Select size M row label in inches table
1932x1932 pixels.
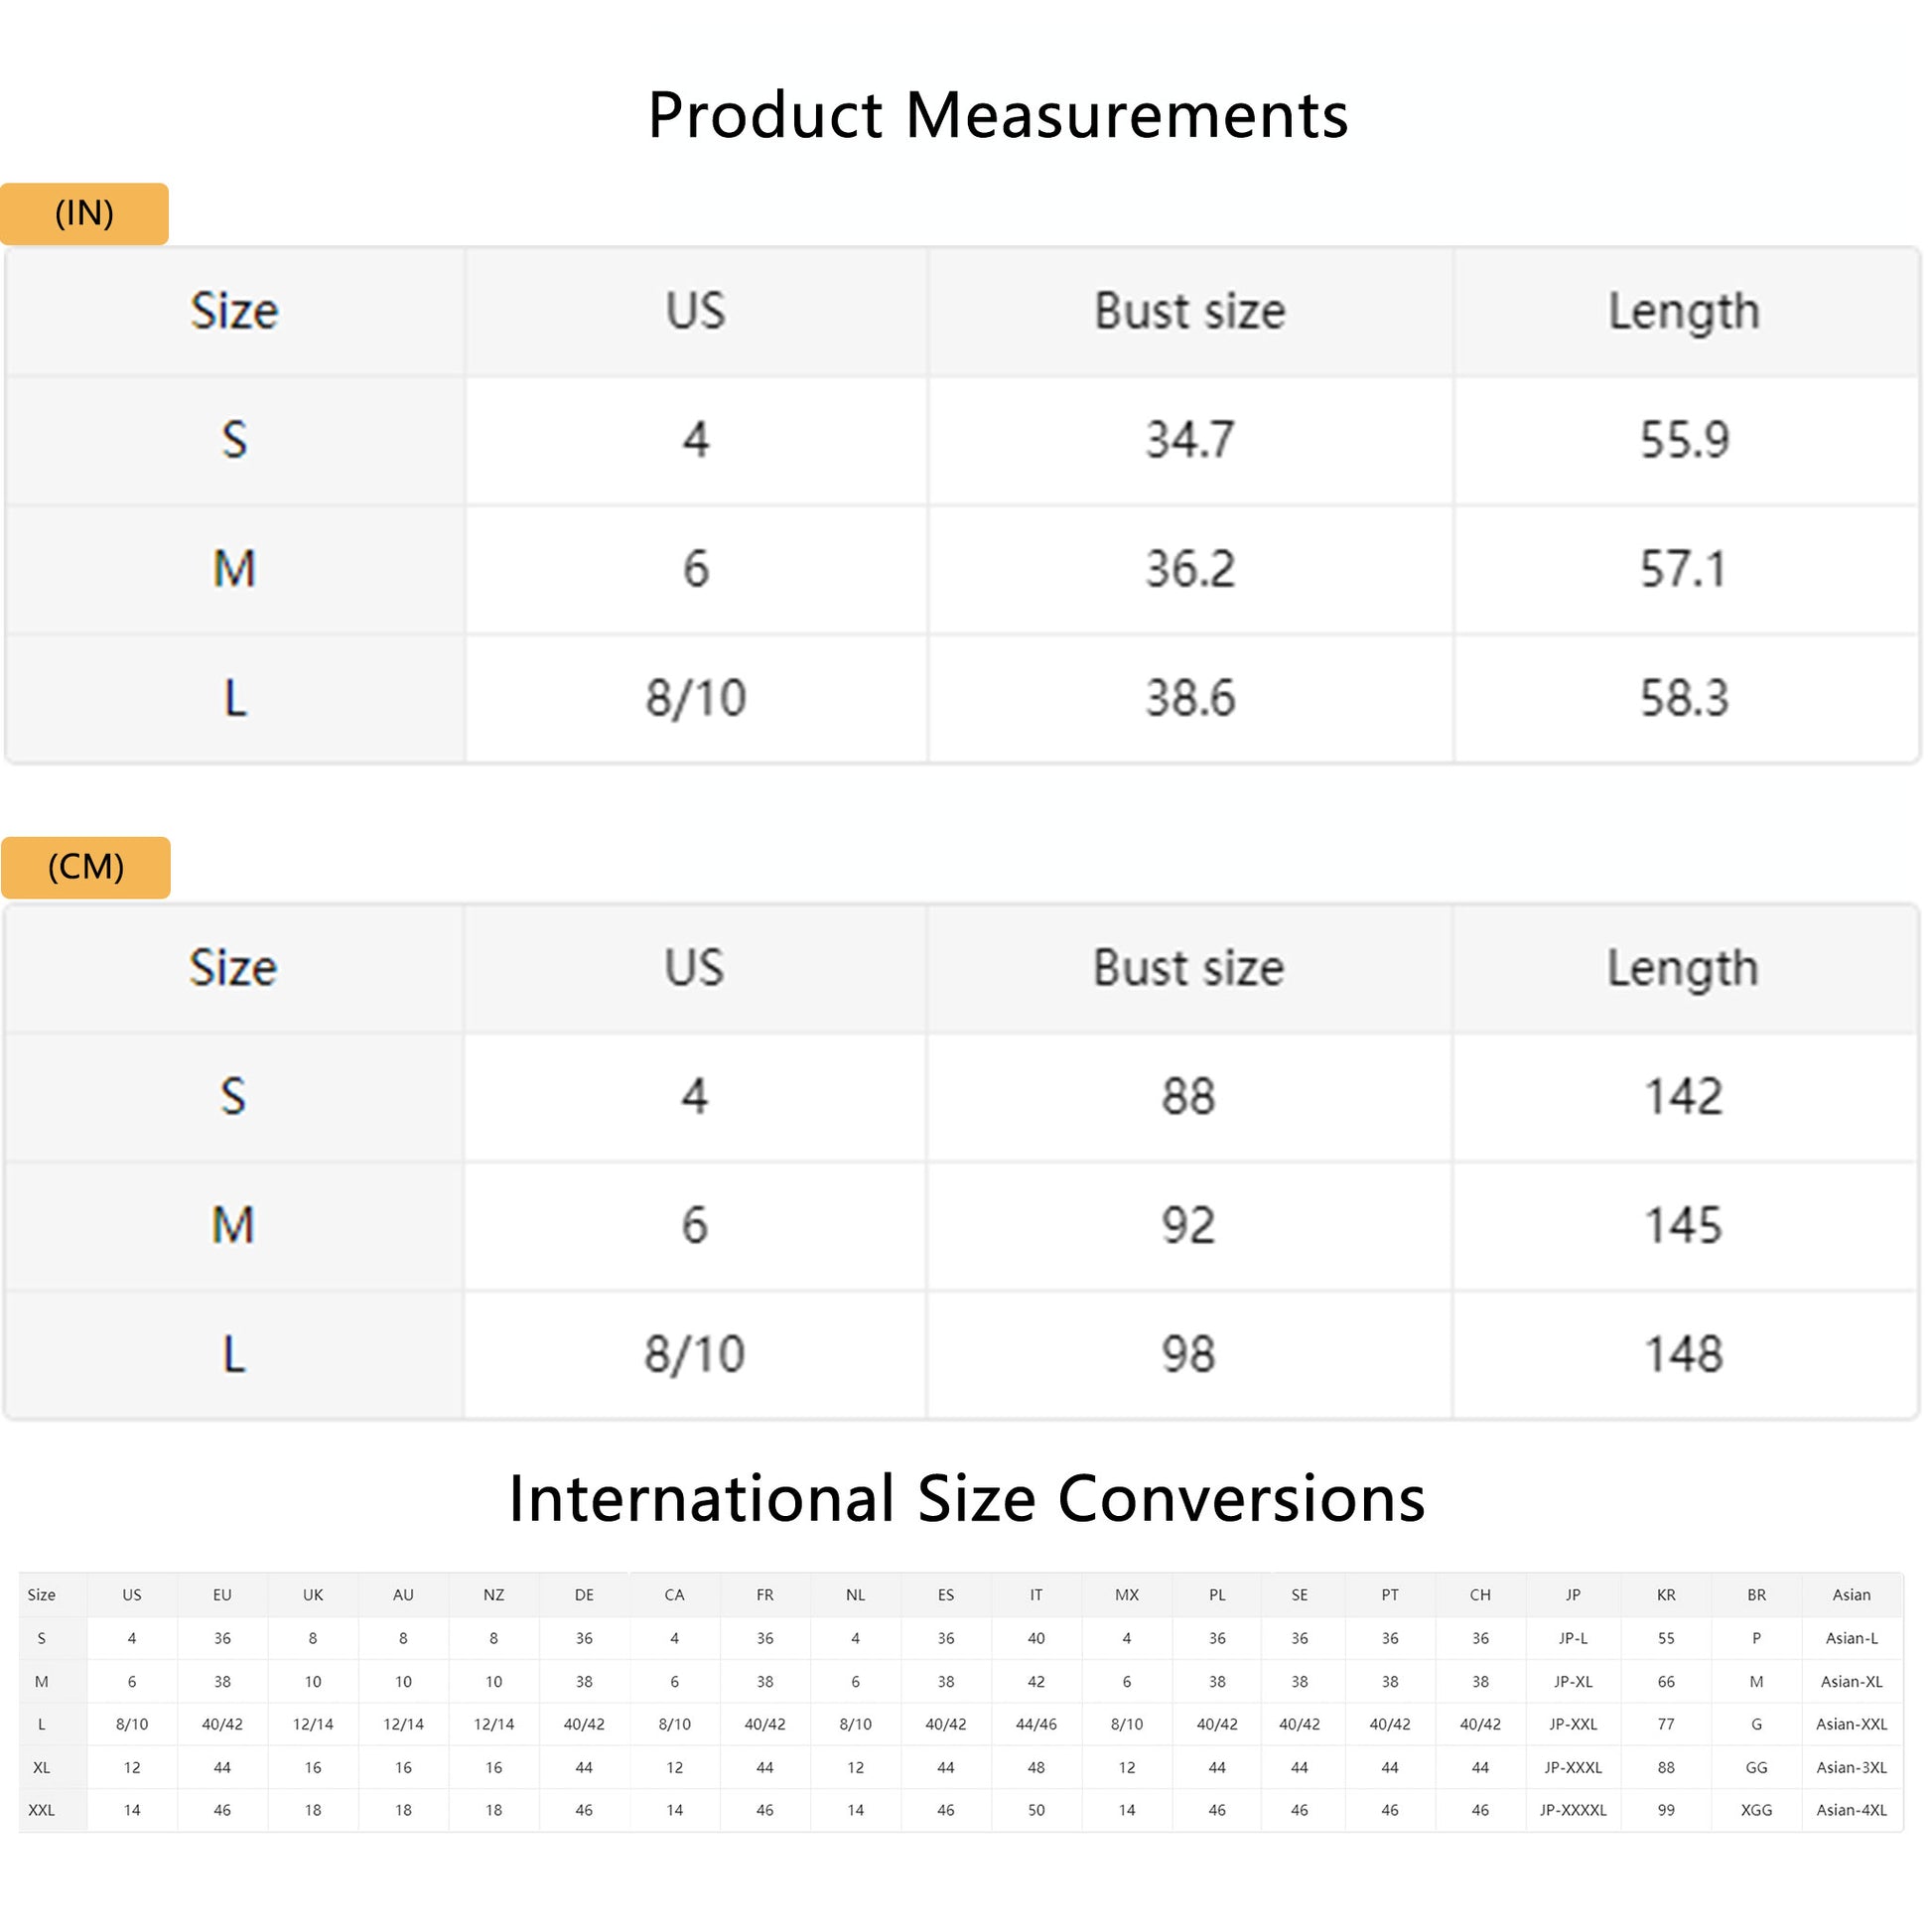tap(234, 569)
